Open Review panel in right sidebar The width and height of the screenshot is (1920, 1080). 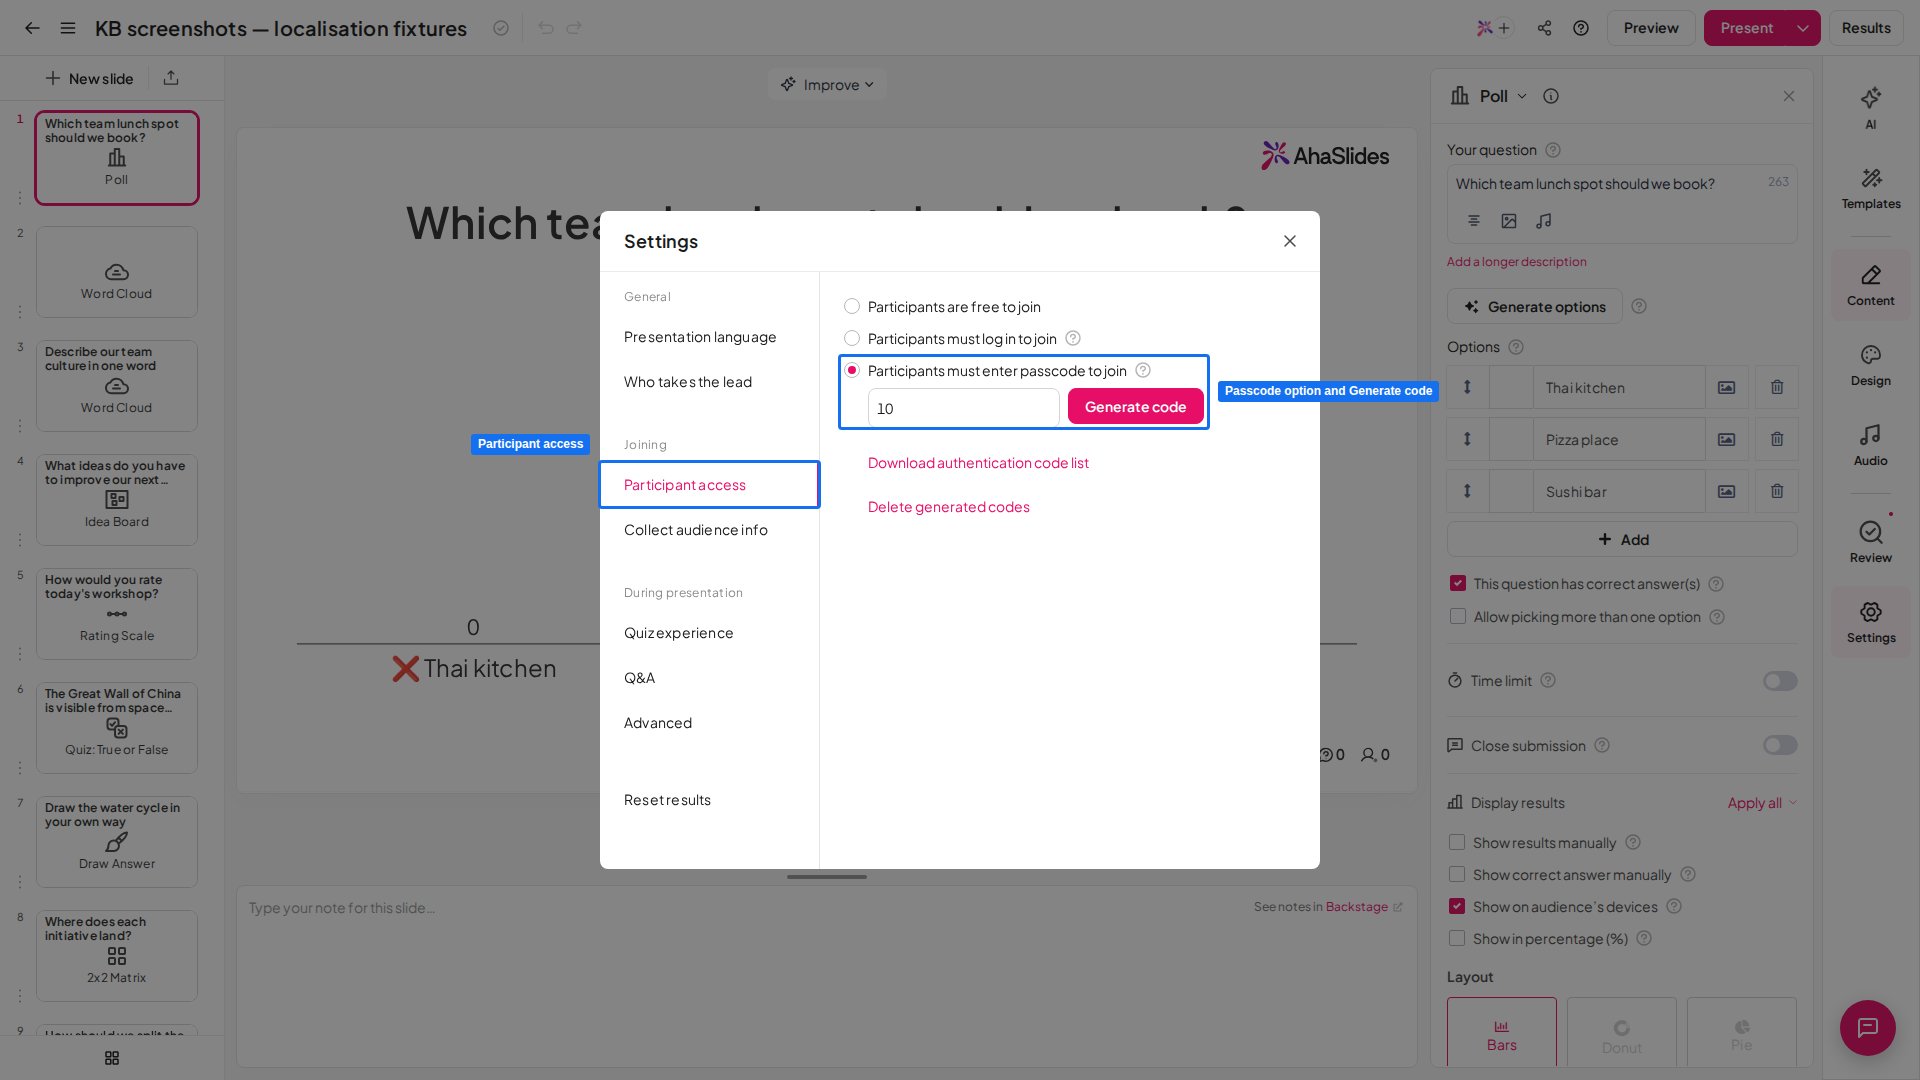point(1870,542)
